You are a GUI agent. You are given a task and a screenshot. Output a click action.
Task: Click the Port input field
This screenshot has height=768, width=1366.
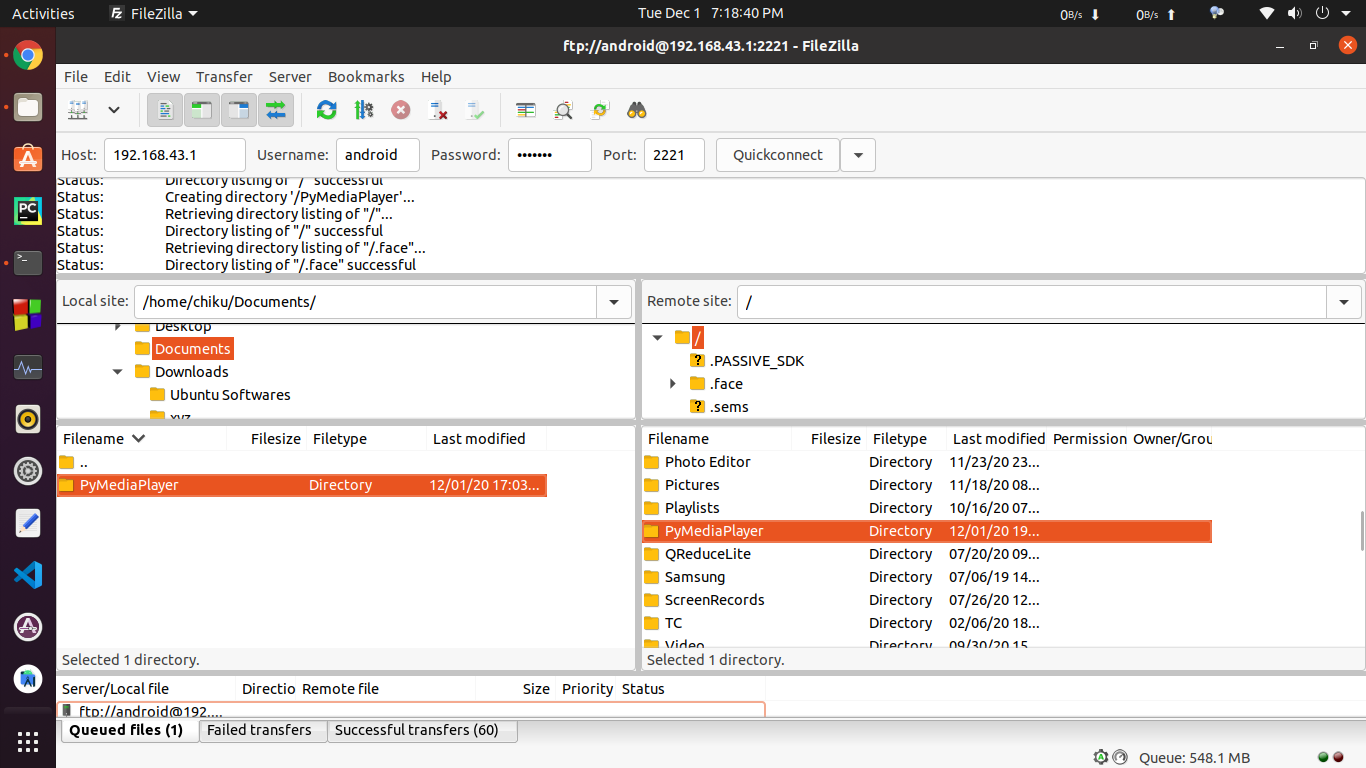674,155
